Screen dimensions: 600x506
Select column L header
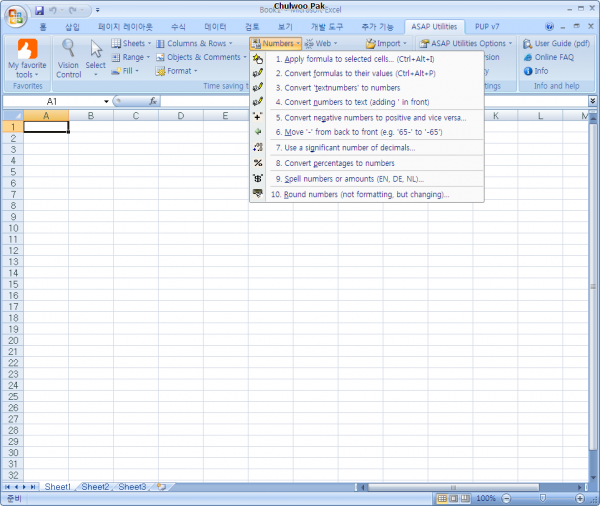pyautogui.click(x=540, y=115)
